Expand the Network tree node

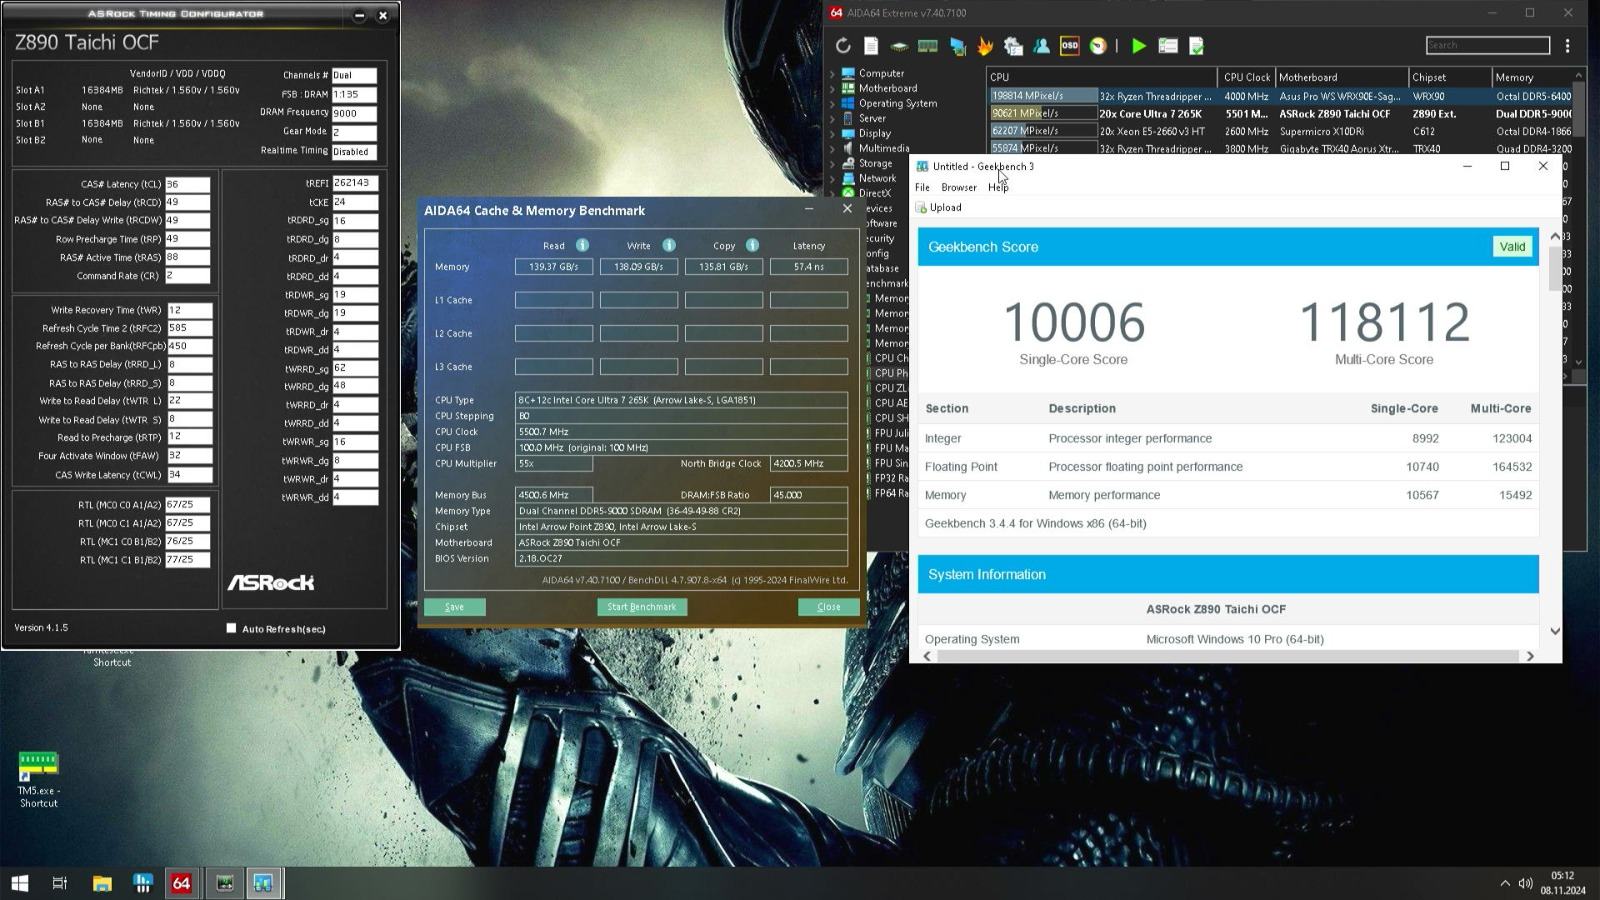tap(831, 178)
